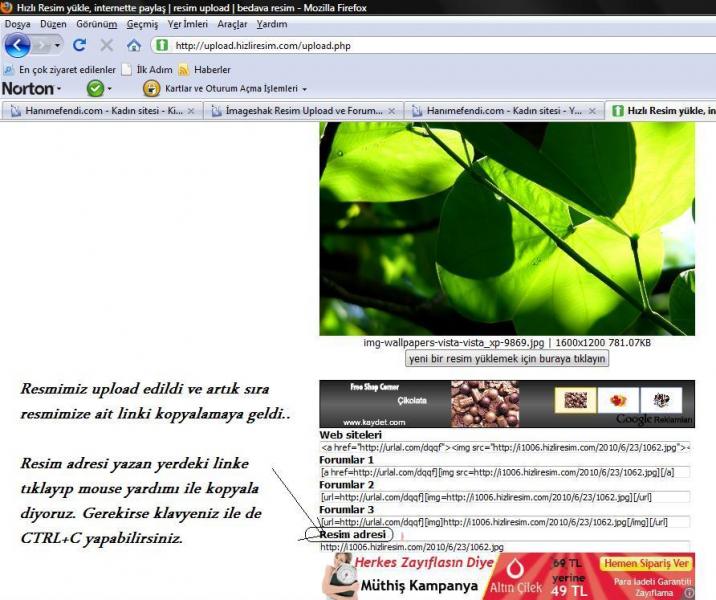Click the Resim adresi URL field
This screenshot has height=600, width=716.
504,547
